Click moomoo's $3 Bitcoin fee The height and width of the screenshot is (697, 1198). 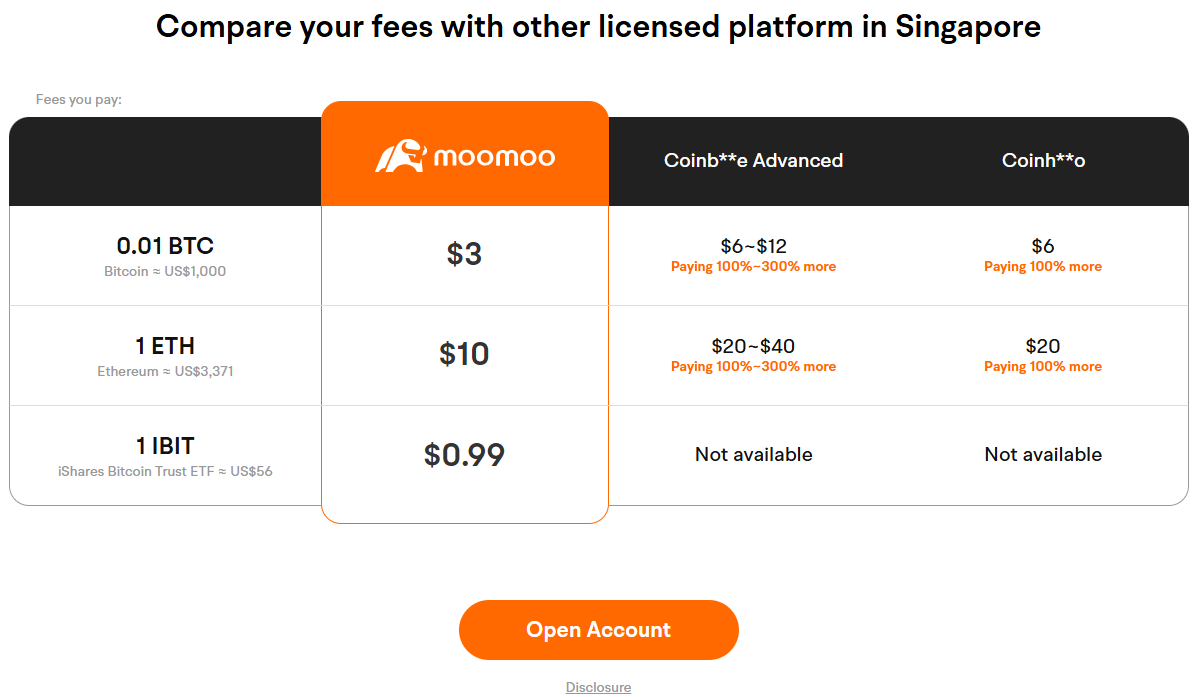coord(464,254)
